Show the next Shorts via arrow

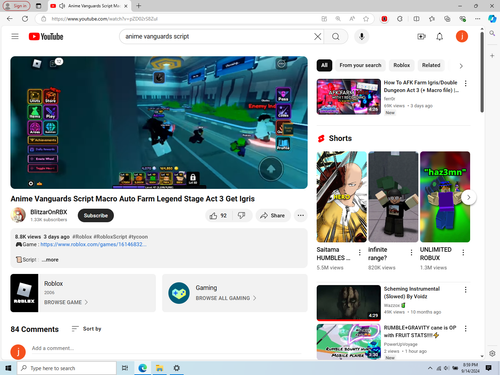click(469, 197)
